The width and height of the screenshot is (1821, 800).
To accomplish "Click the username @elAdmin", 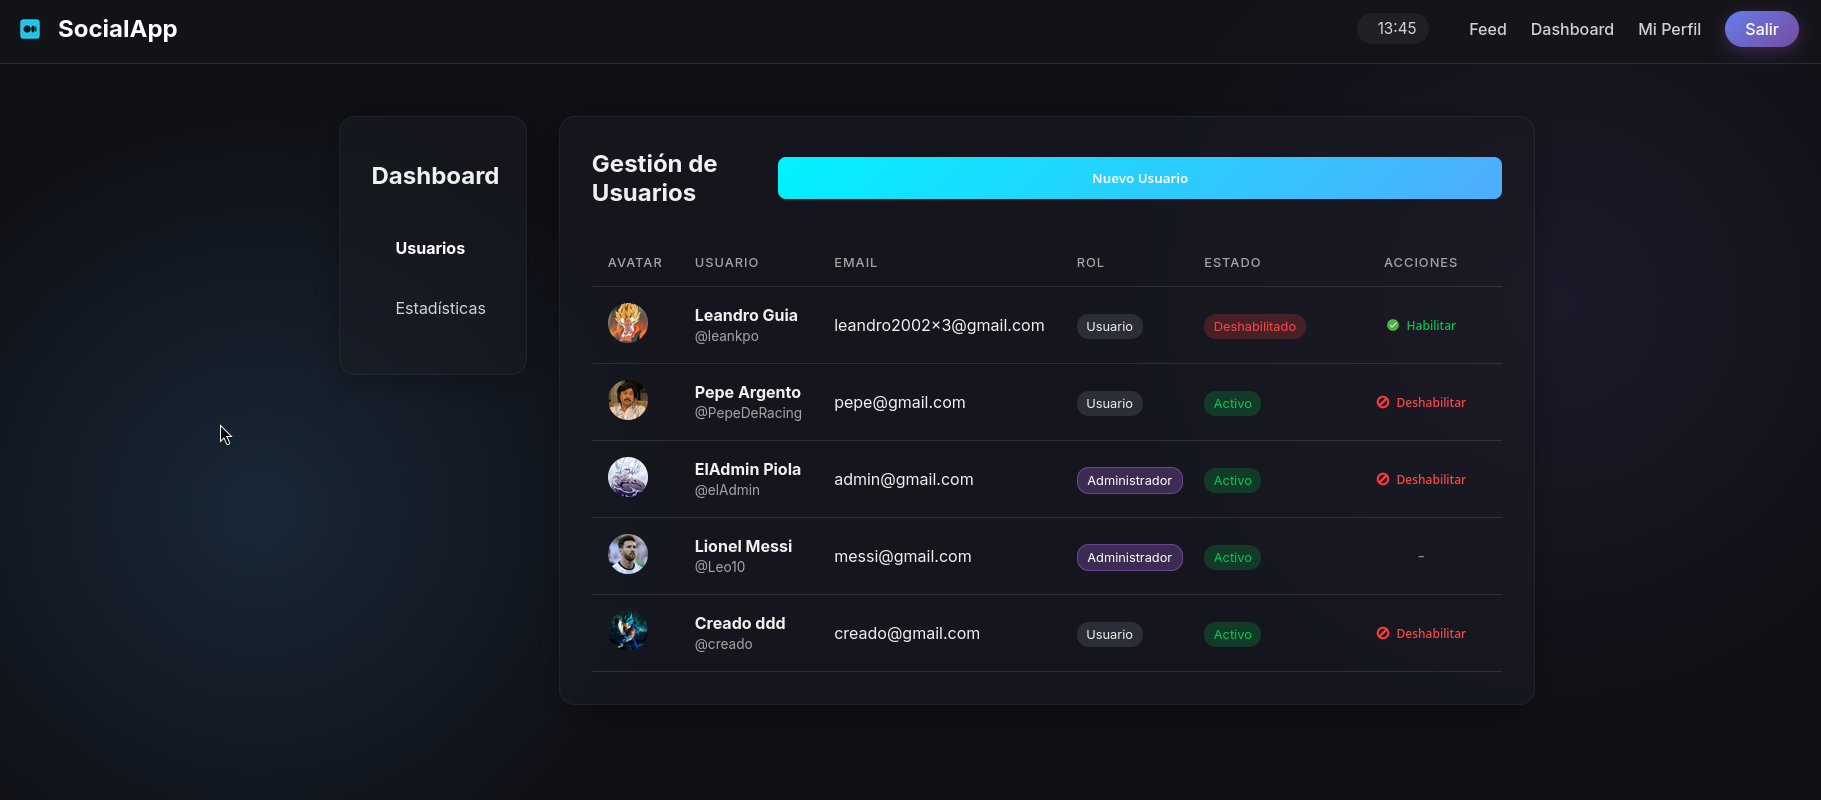I will pos(727,490).
